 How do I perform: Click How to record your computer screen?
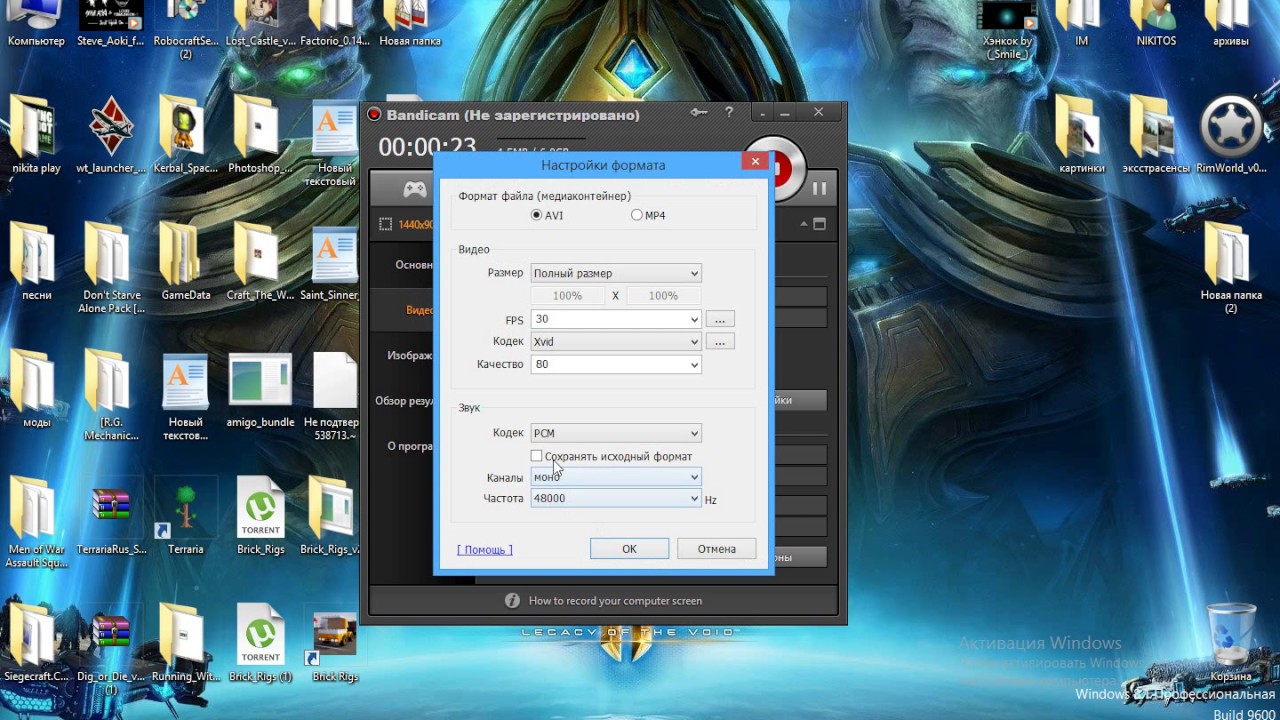615,601
